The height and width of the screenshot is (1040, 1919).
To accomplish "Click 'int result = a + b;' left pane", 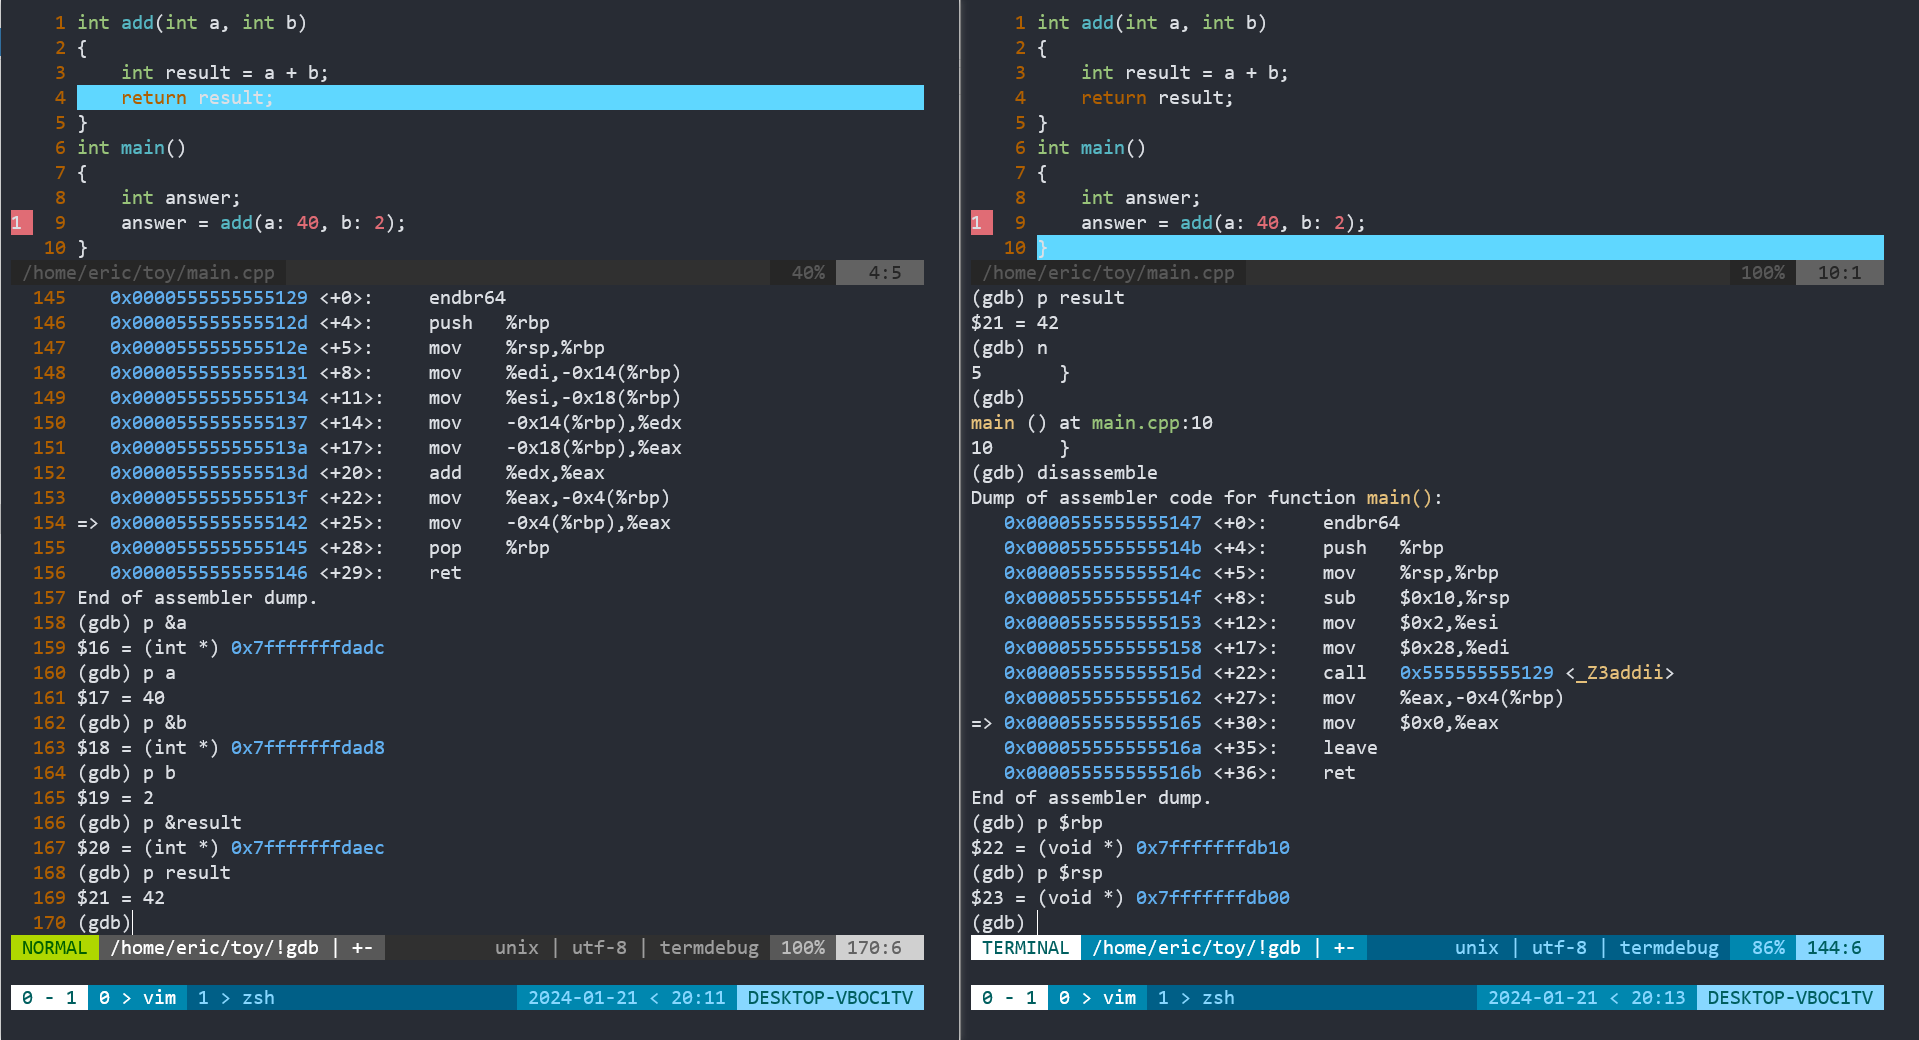I will (x=225, y=73).
